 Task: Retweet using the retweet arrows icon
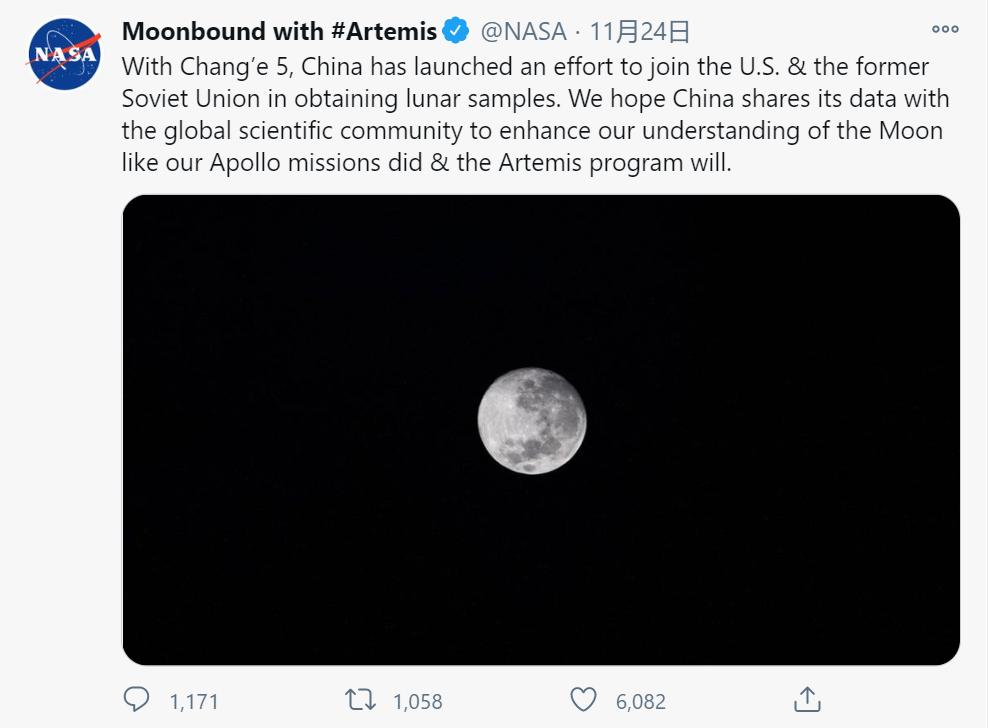(359, 699)
